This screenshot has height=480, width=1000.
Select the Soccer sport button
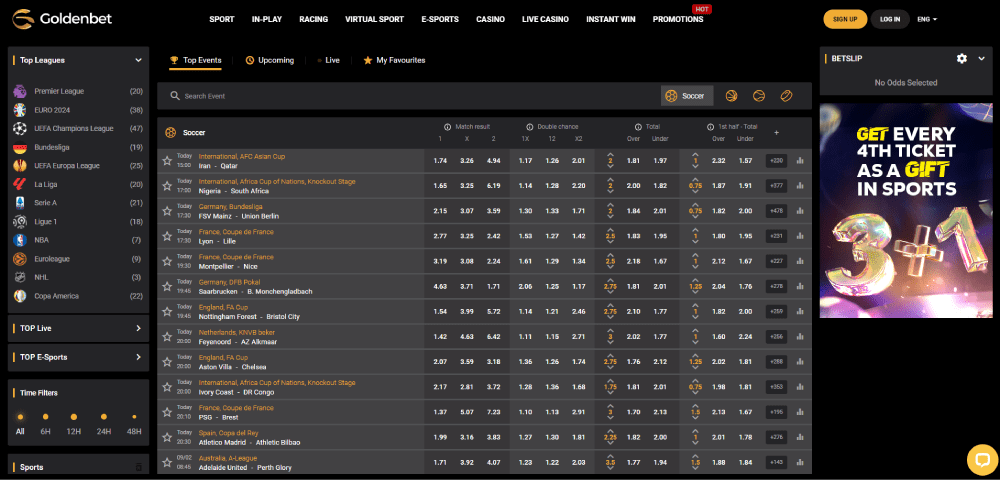click(x=687, y=96)
